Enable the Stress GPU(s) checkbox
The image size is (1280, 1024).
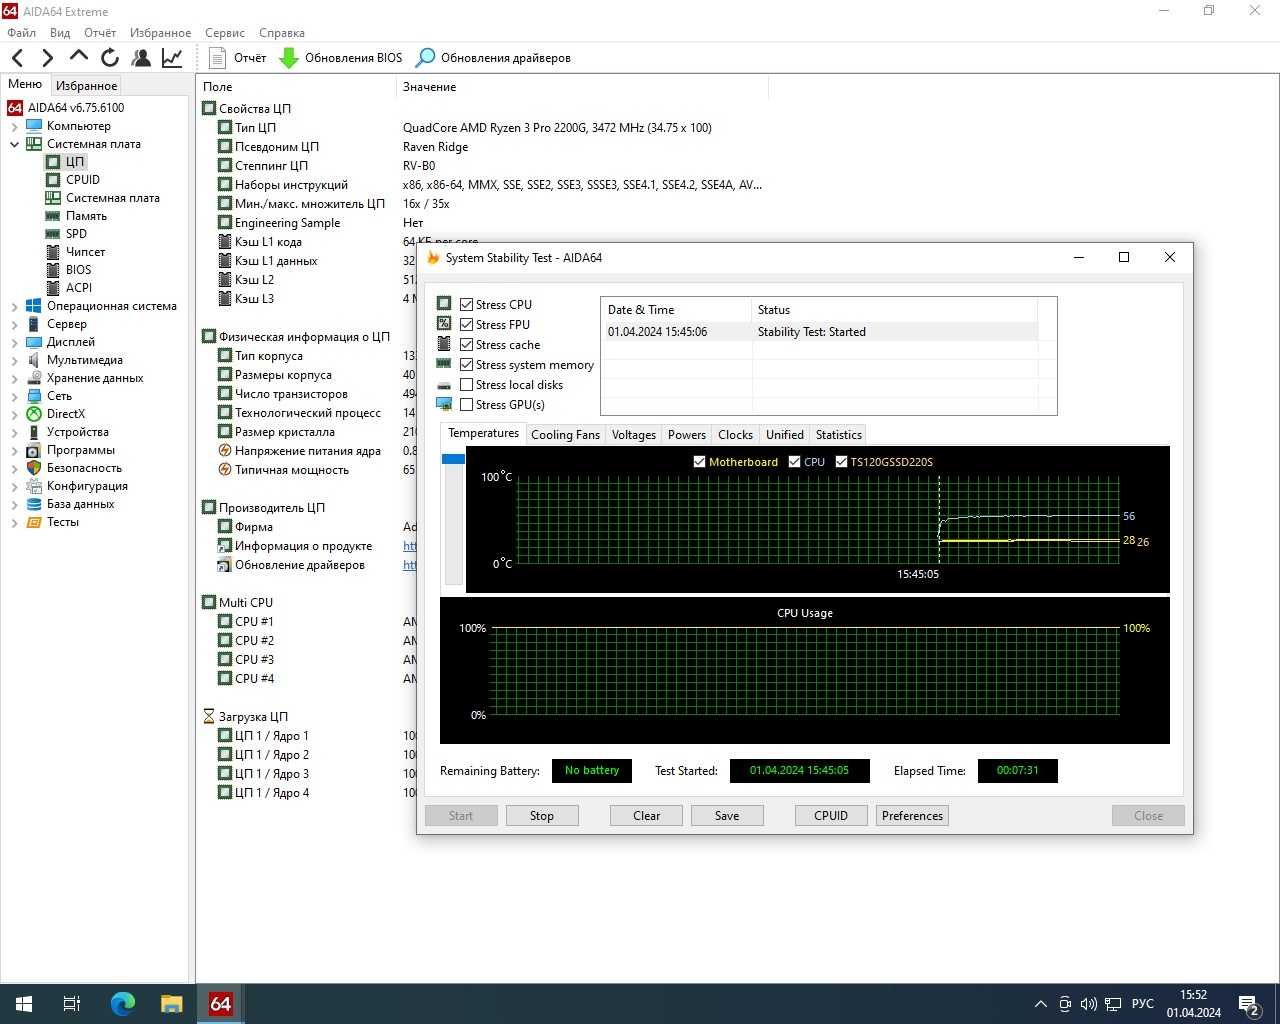pyautogui.click(x=466, y=405)
